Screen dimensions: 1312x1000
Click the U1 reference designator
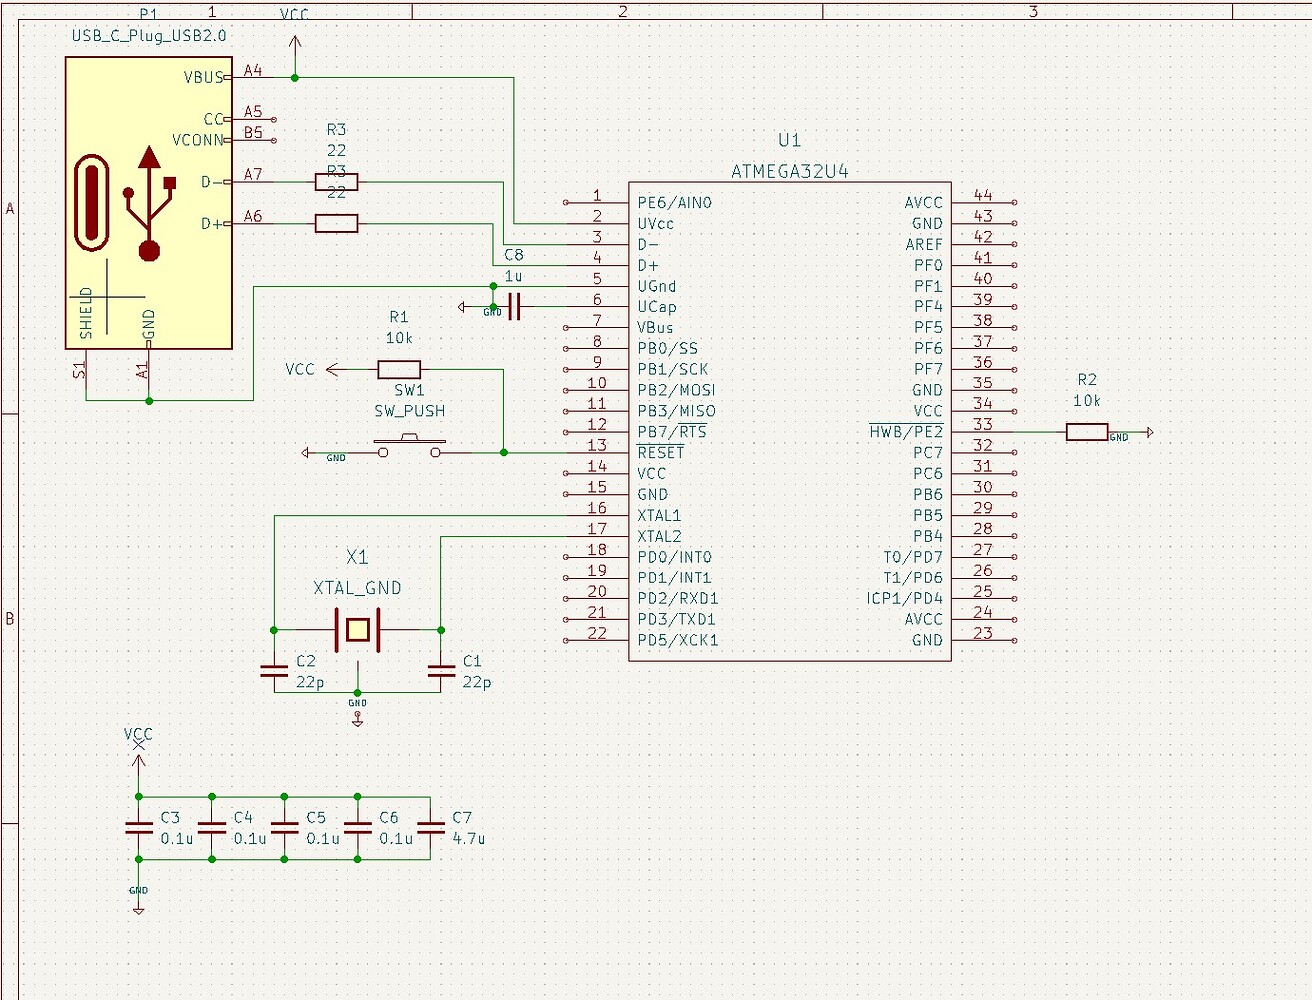coord(790,140)
